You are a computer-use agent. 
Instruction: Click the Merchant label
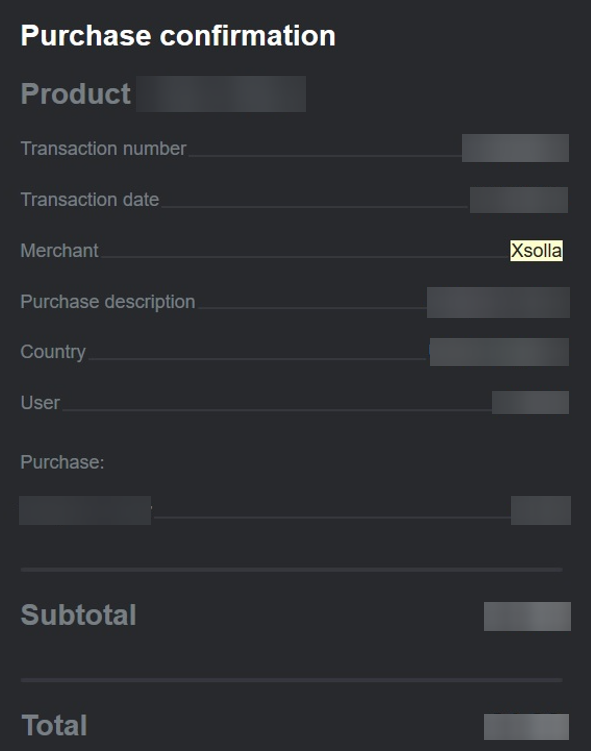(59, 250)
